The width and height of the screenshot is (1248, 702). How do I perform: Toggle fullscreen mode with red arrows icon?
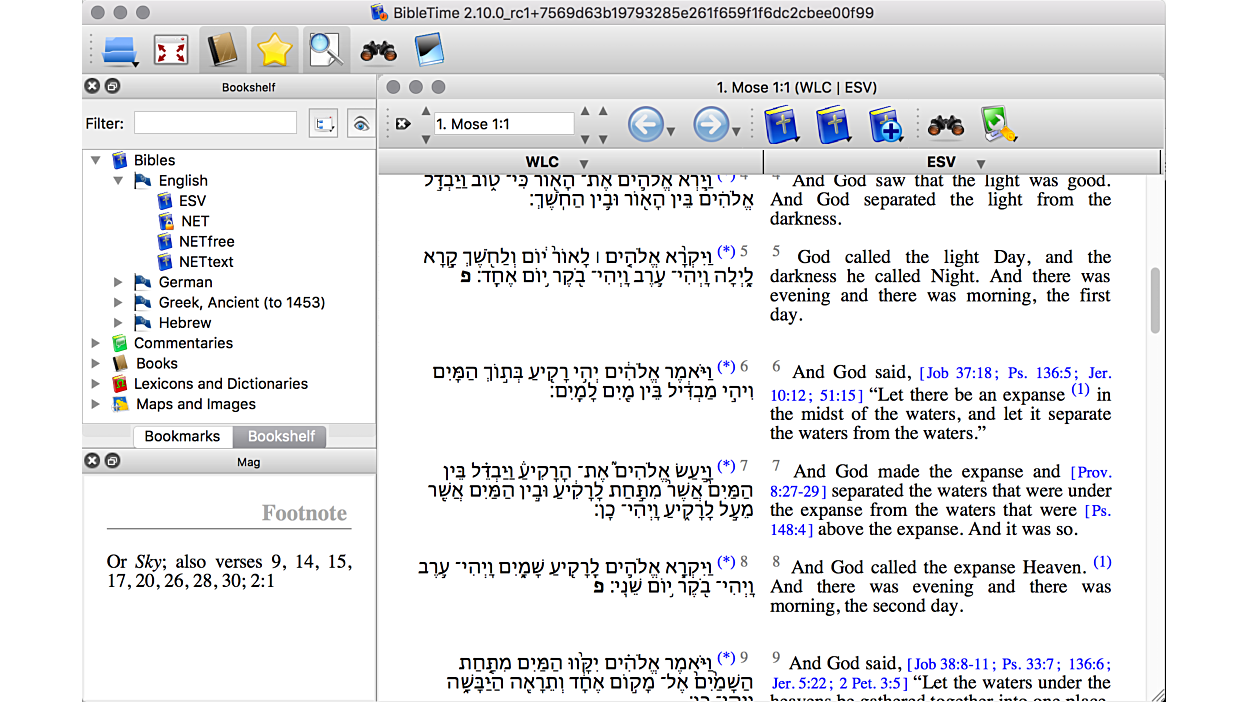[171, 49]
